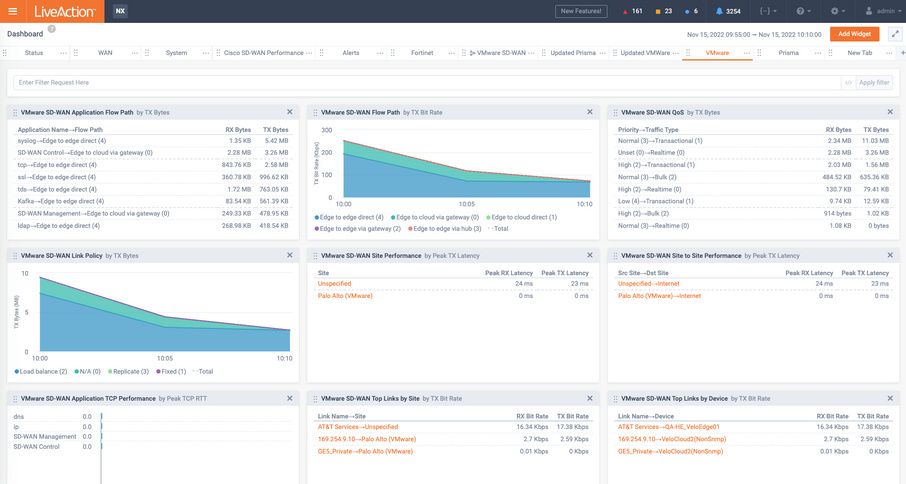Toggle Edge to cloud direct (1) legend
The height and width of the screenshot is (484, 906).
pos(521,217)
